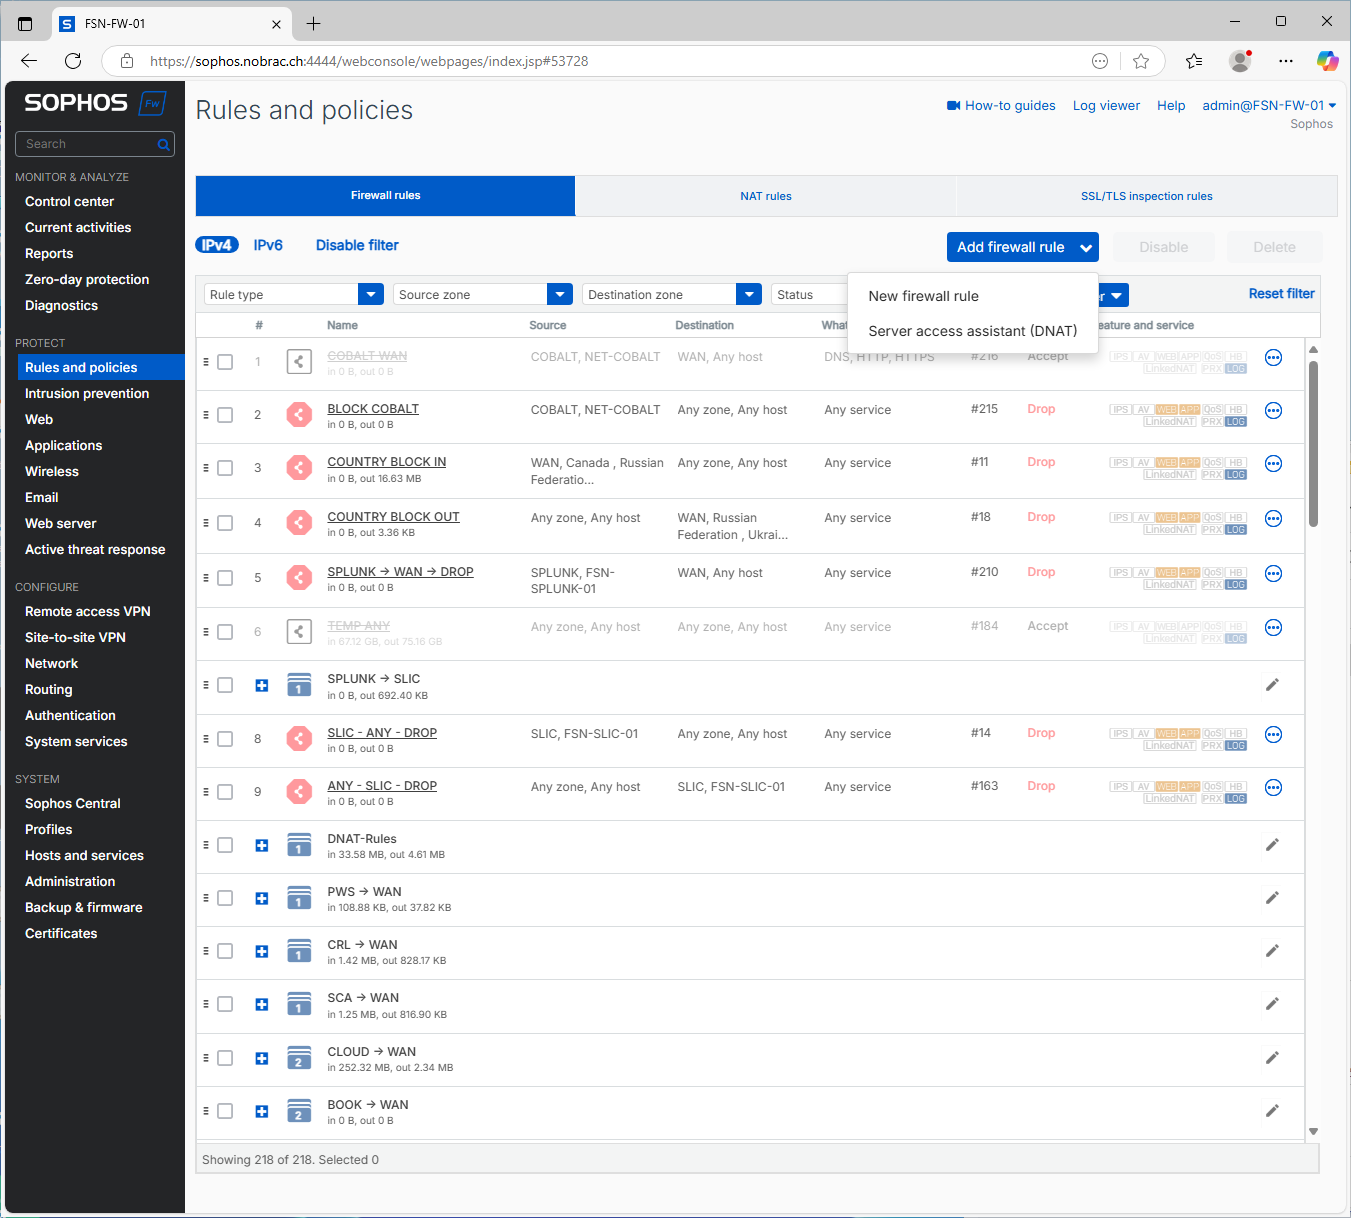This screenshot has width=1351, height=1218.
Task: Open Edge settings and more ellipsis
Action: coord(1286,61)
